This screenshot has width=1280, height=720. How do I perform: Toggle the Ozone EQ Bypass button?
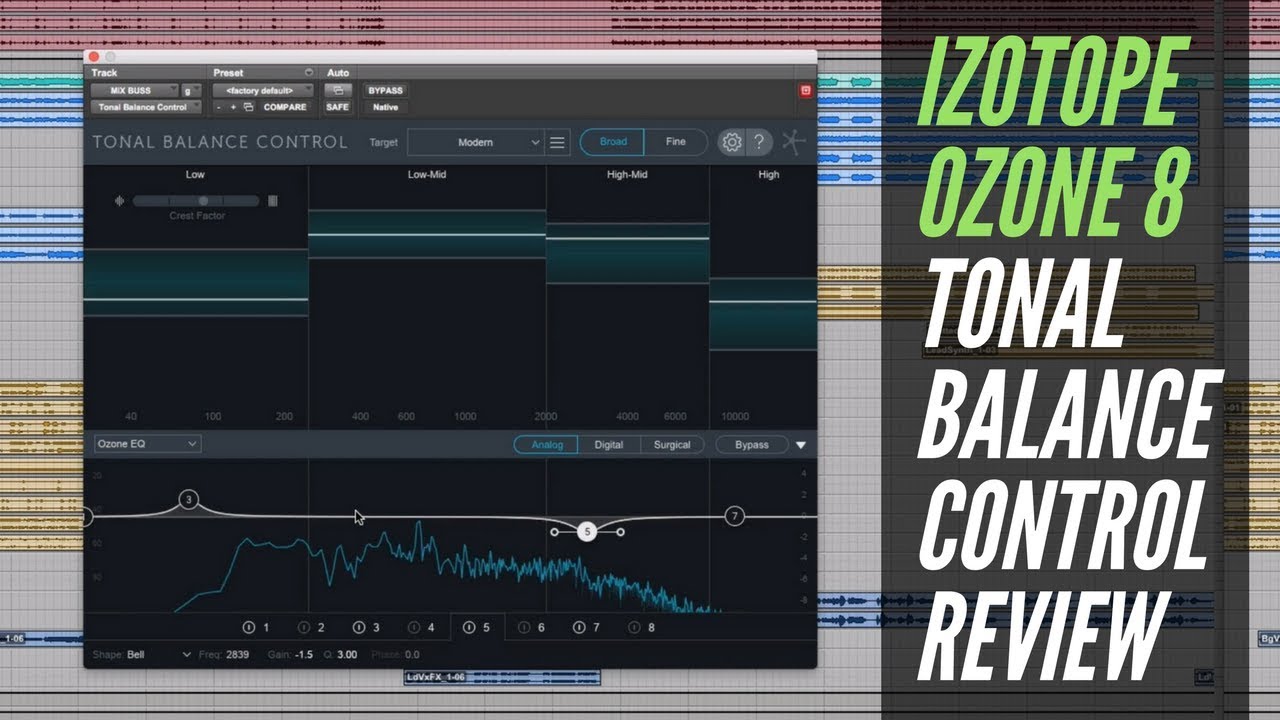click(x=752, y=445)
